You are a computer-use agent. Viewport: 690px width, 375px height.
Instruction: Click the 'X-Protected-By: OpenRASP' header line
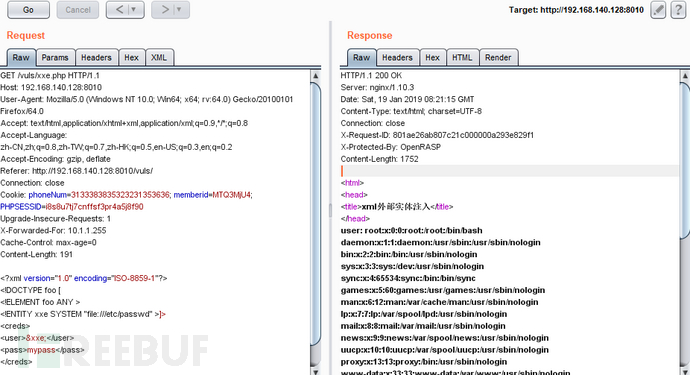(390, 147)
